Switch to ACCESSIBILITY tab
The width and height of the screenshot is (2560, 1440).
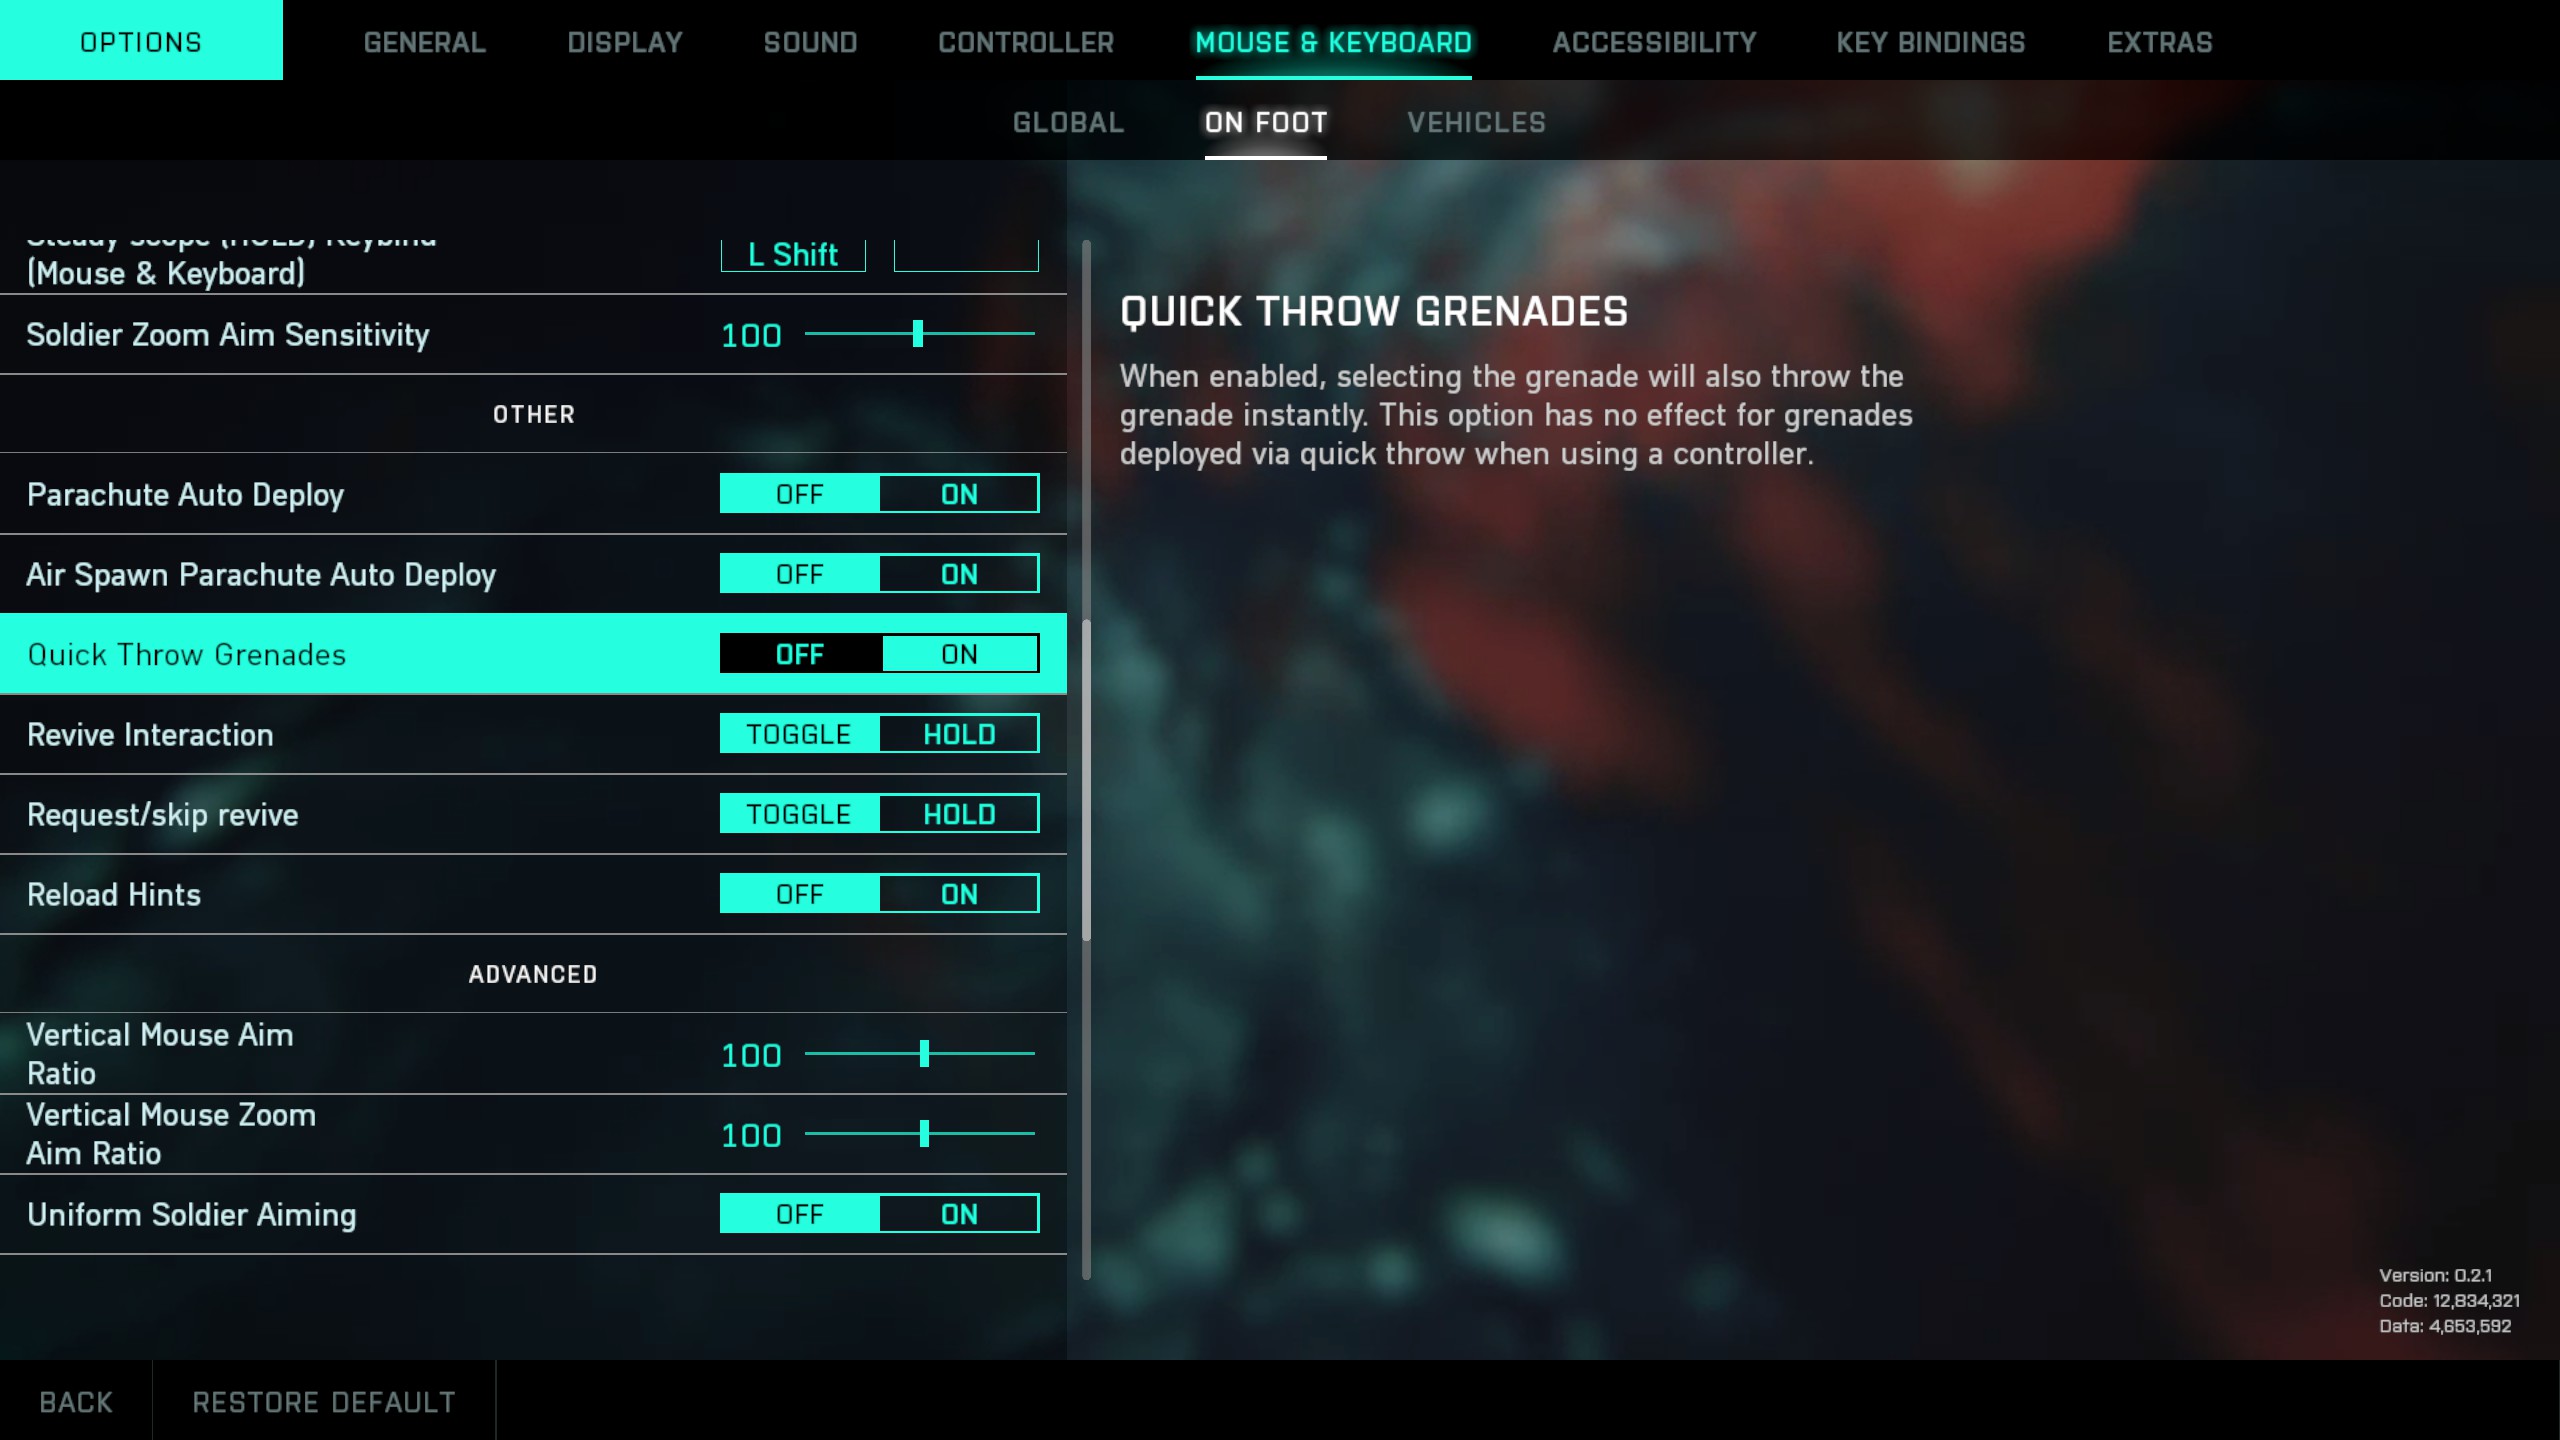[x=1655, y=40]
